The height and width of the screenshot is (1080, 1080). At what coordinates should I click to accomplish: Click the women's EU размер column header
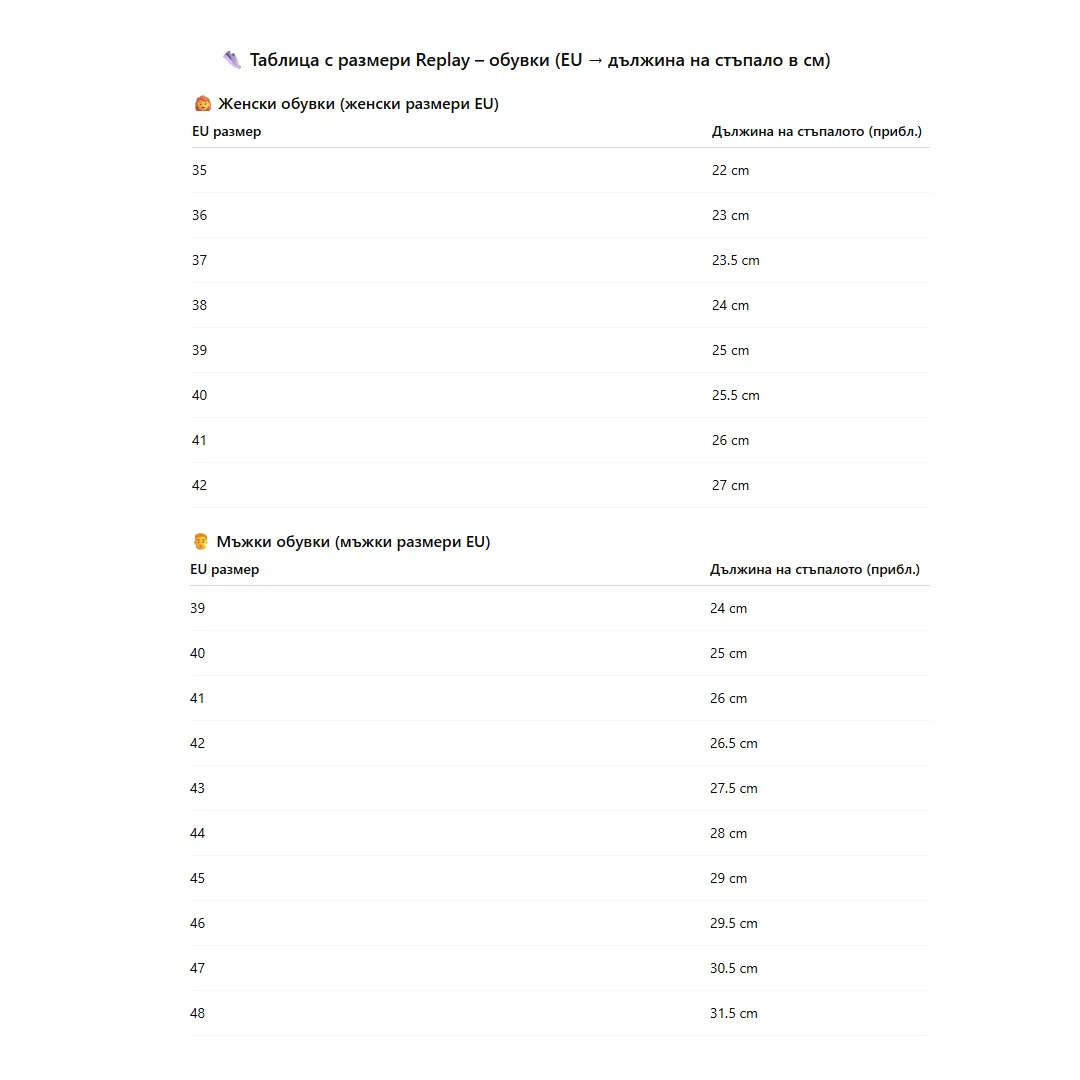226,131
